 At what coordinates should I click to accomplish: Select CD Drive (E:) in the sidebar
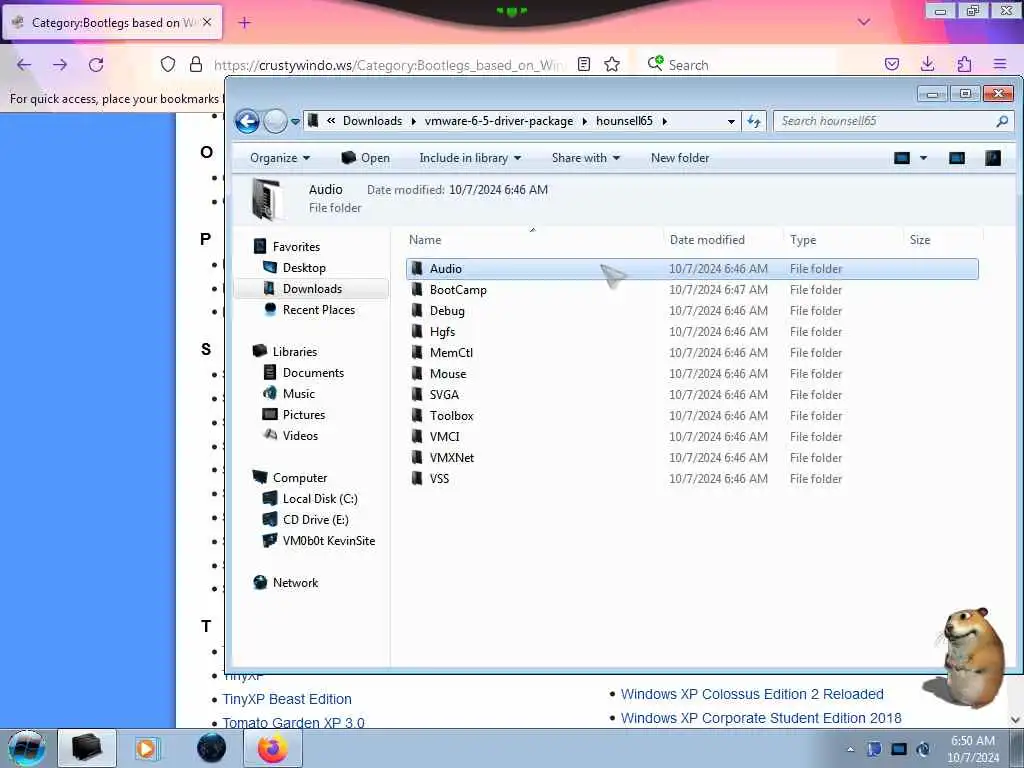pyautogui.click(x=315, y=520)
